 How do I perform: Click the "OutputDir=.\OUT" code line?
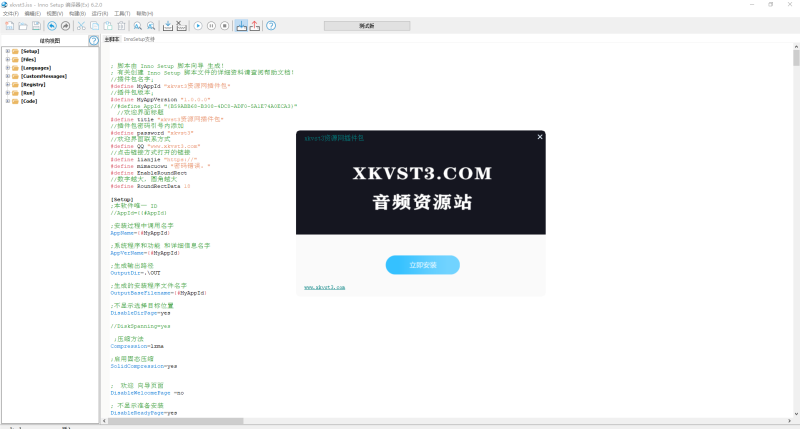(136, 273)
